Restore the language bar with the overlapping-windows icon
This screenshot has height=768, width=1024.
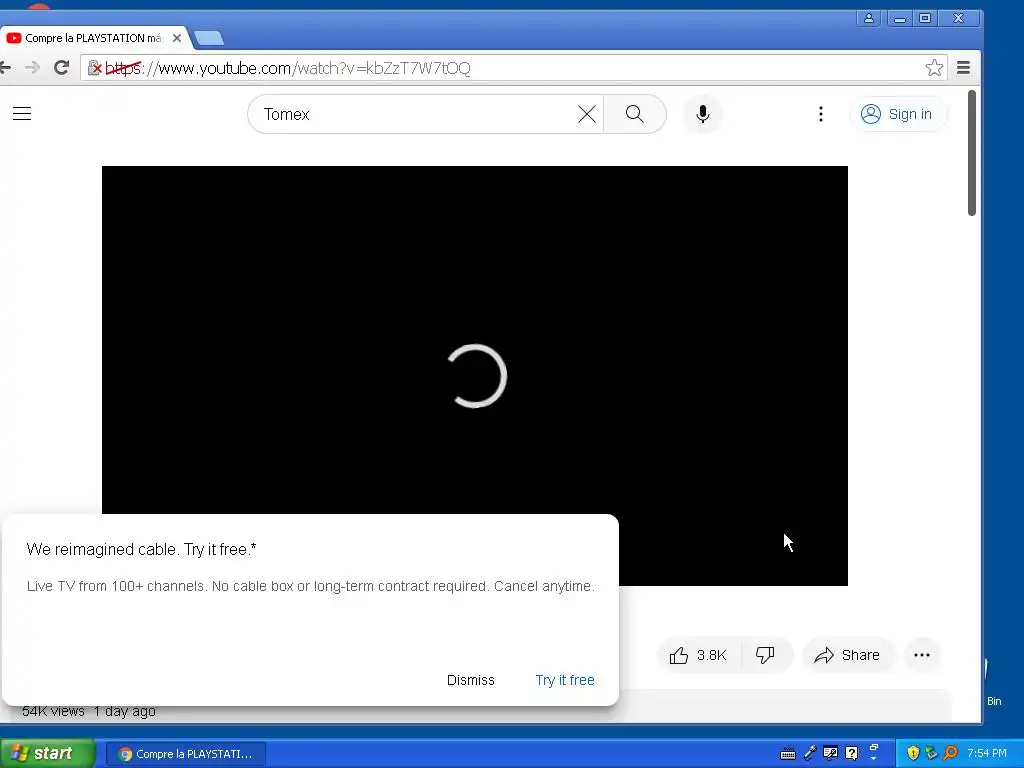874,747
